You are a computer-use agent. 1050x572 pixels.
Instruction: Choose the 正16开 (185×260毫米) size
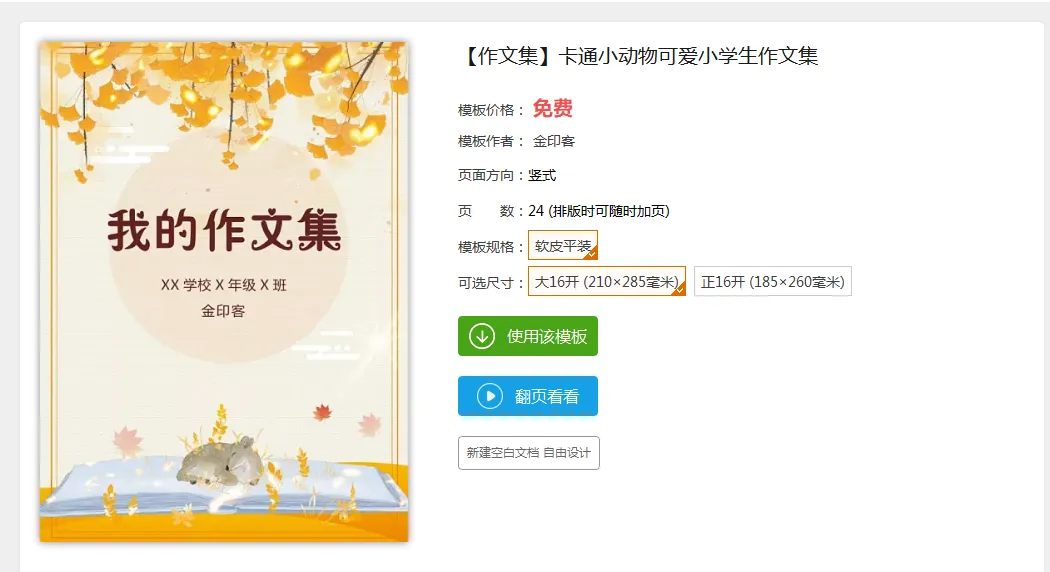(x=773, y=282)
